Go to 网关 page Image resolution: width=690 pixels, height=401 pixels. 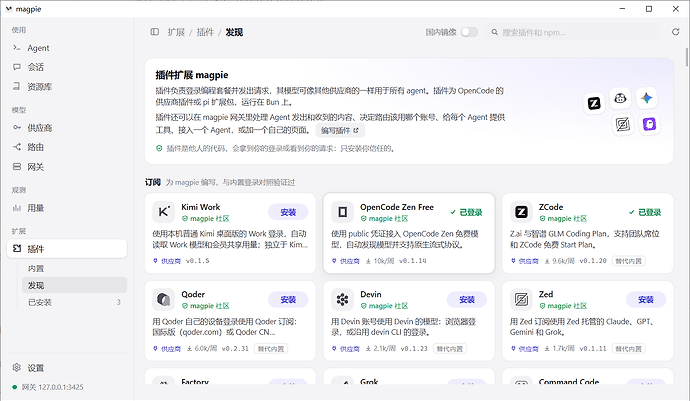pyautogui.click(x=67, y=167)
